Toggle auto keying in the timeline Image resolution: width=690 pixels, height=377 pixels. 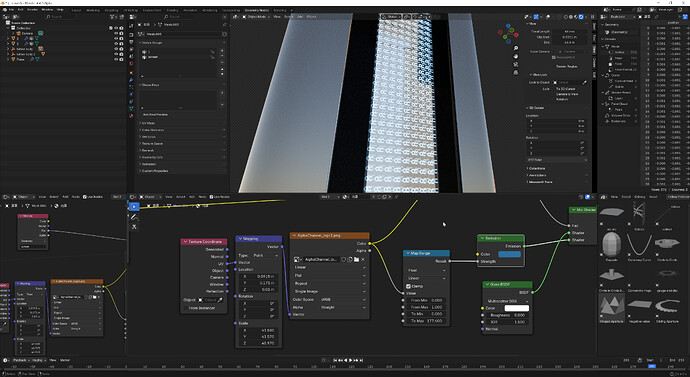pos(324,360)
